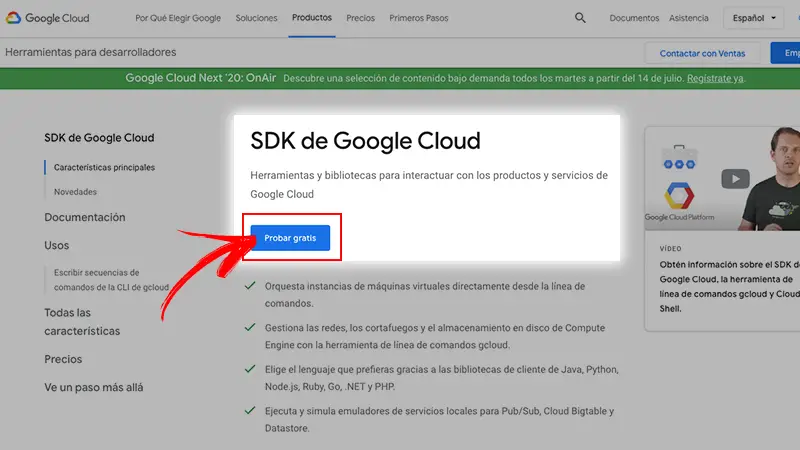Open the Español language dropdown

tap(754, 18)
